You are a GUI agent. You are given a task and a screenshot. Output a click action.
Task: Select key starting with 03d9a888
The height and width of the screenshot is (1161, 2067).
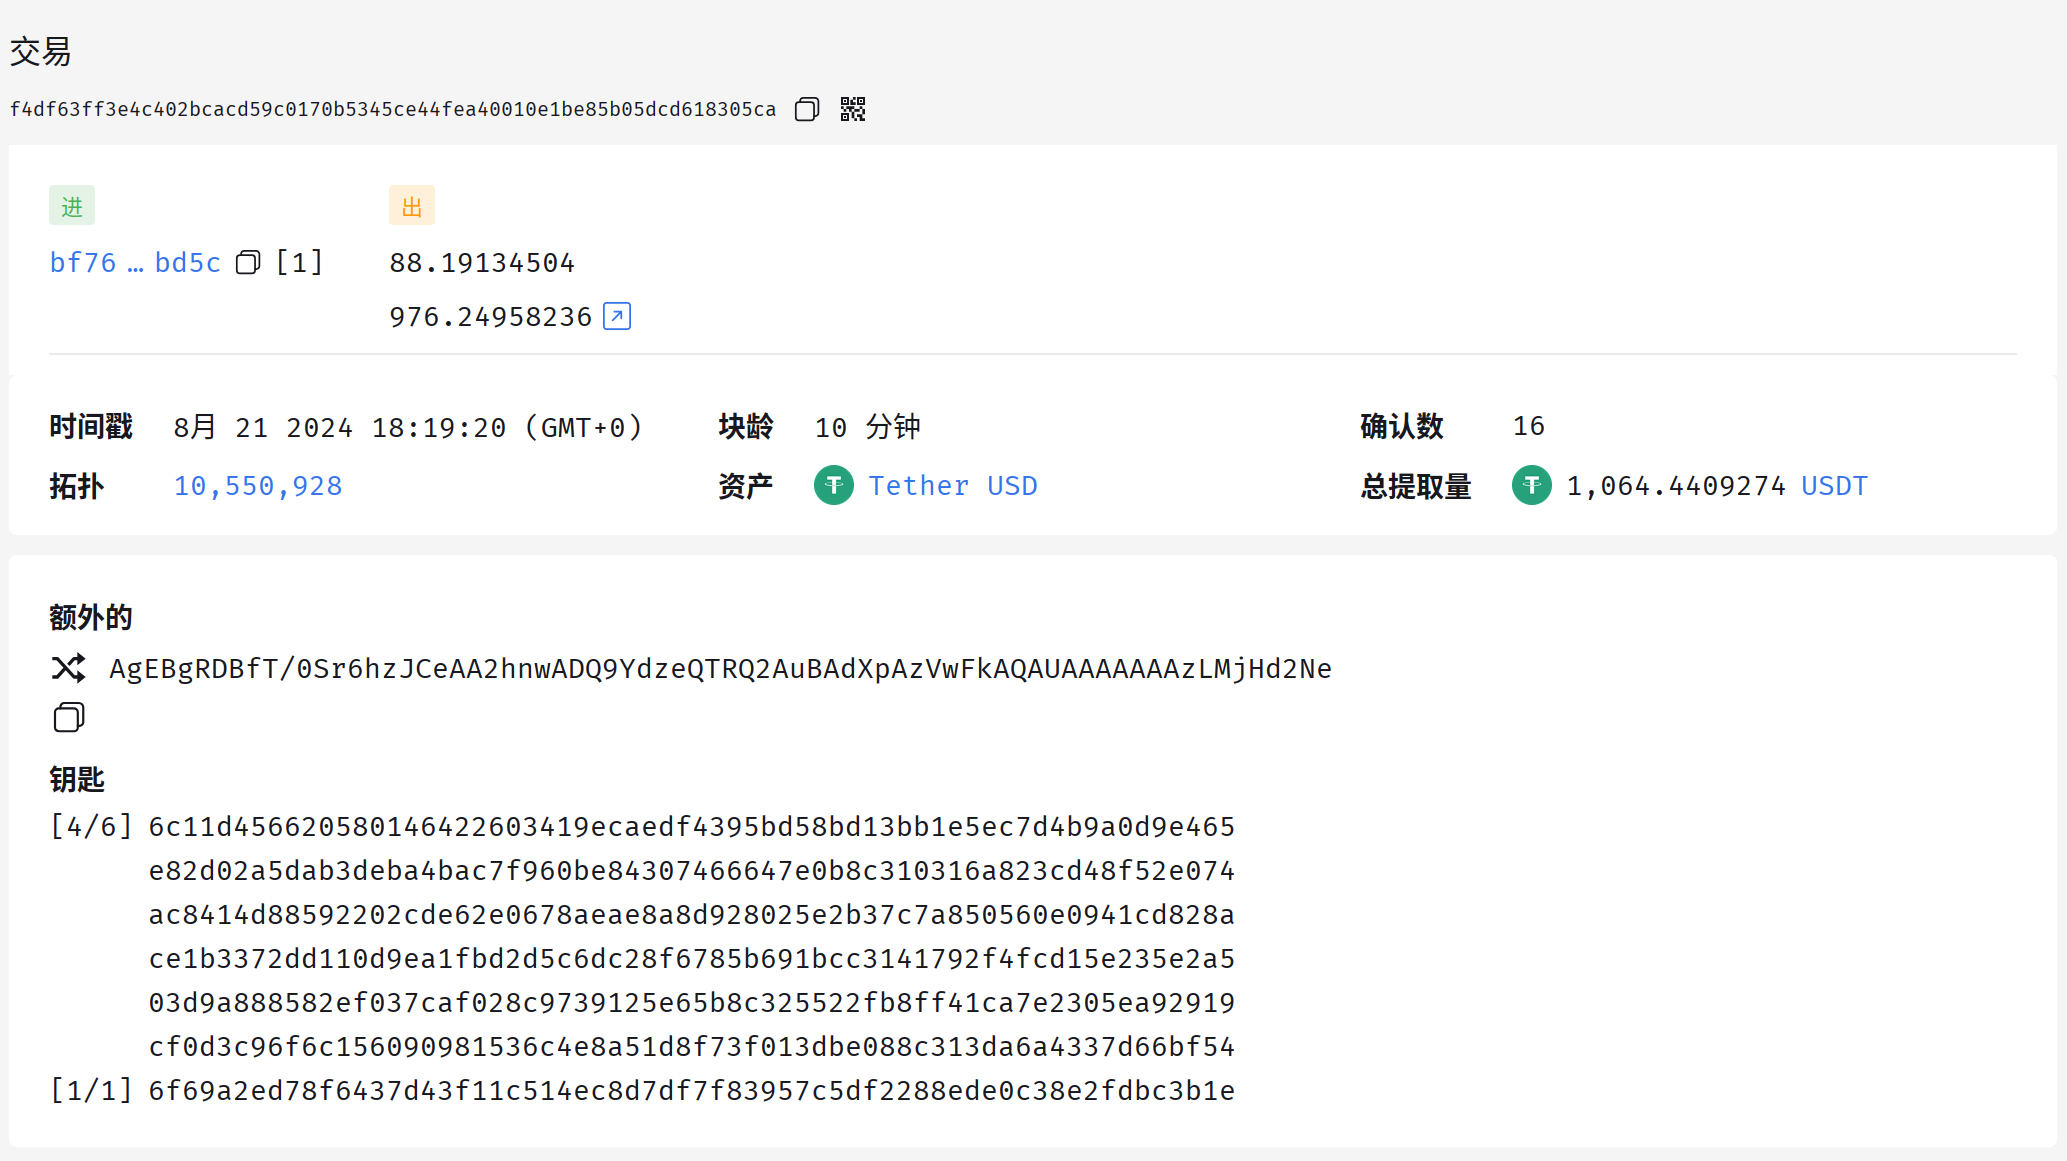[692, 1003]
